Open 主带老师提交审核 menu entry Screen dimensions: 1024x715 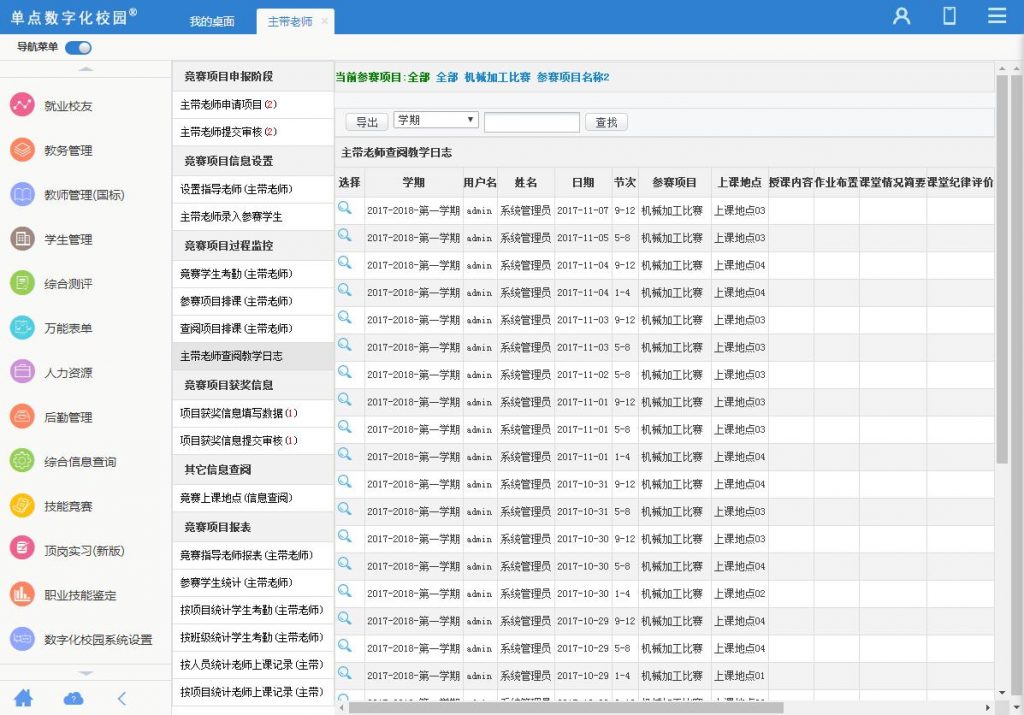[x=253, y=132]
